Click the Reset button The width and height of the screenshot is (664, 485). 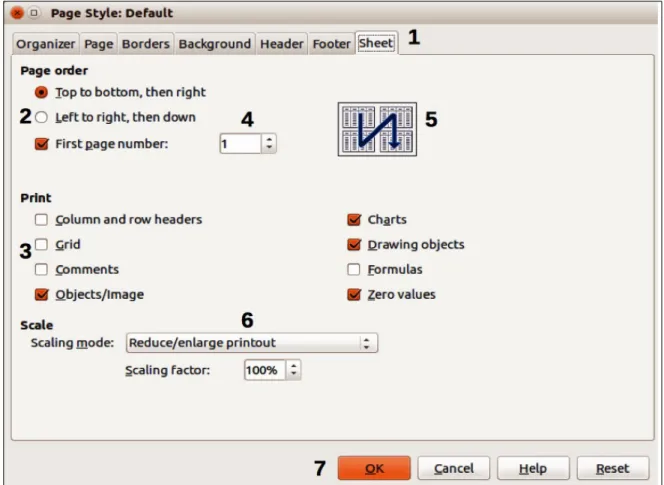point(613,468)
